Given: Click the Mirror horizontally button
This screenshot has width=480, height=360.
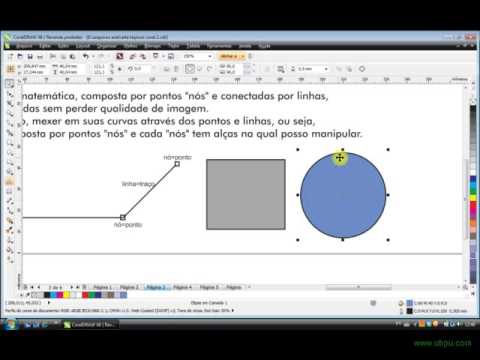Looking at the screenshot, I should 166,69.
